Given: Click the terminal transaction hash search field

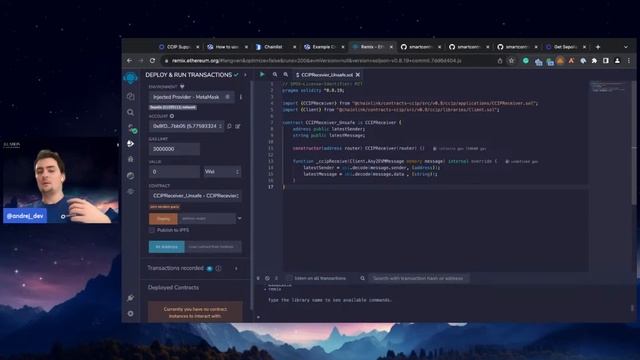Looking at the screenshot, I should coord(419,278).
